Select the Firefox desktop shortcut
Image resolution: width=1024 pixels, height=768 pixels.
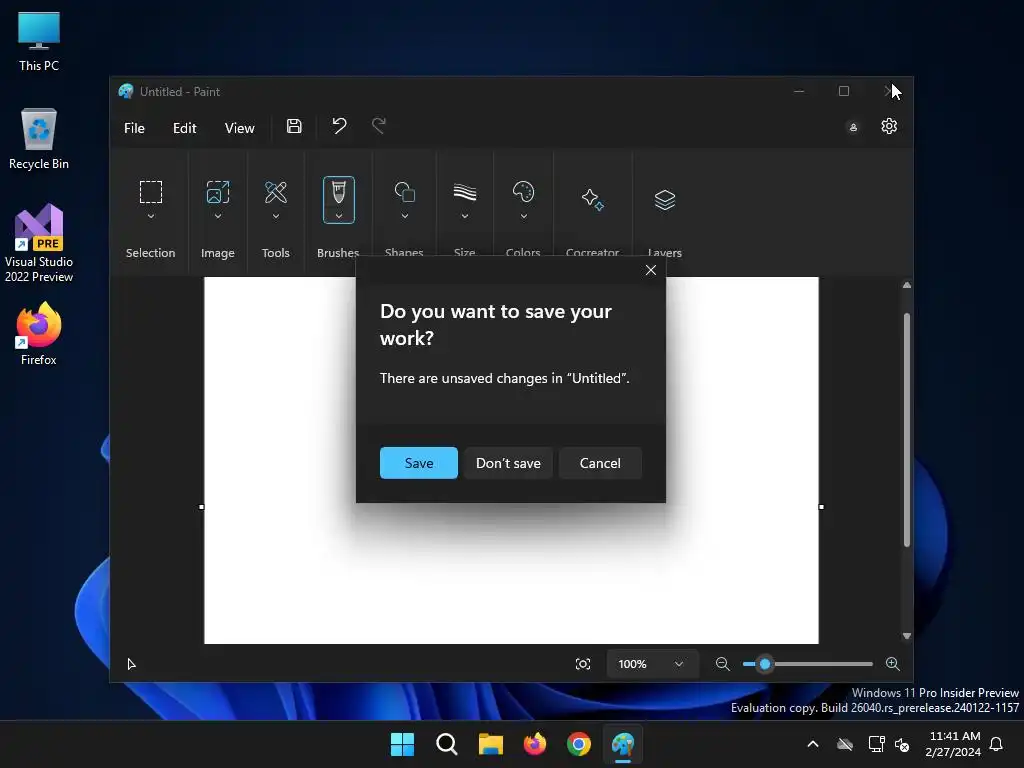(x=39, y=334)
